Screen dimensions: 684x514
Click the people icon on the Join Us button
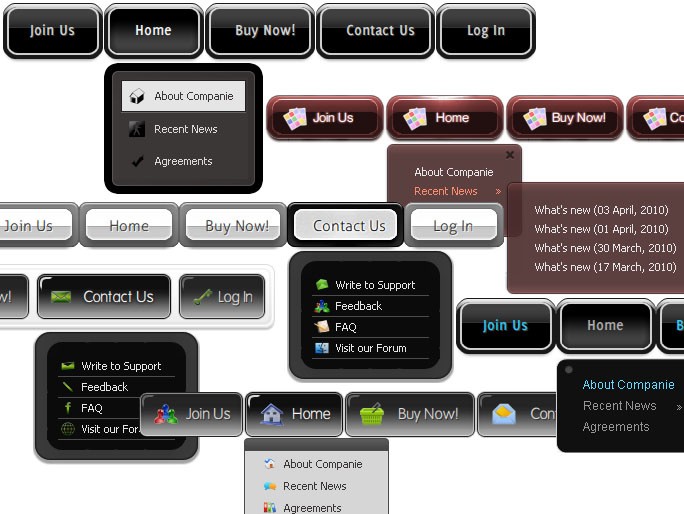pyautogui.click(x=166, y=414)
